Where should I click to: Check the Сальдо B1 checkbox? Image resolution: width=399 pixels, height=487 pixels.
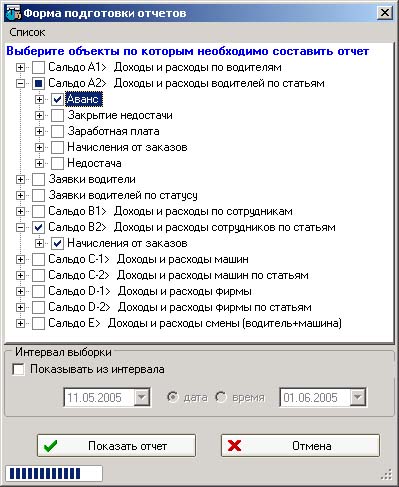tap(39, 211)
